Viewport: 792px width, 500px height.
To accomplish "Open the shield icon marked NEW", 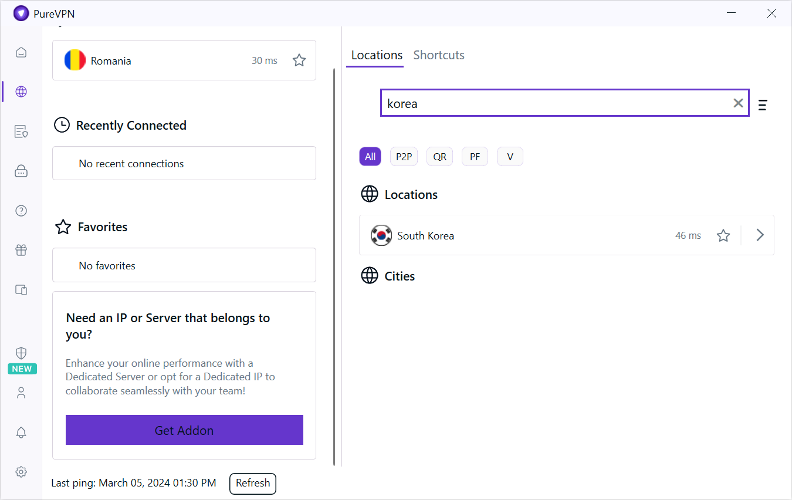I will click(21, 354).
